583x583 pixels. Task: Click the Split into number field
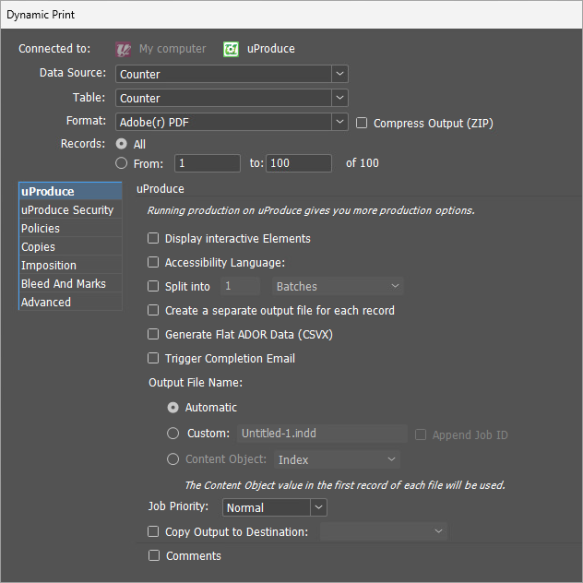240,286
